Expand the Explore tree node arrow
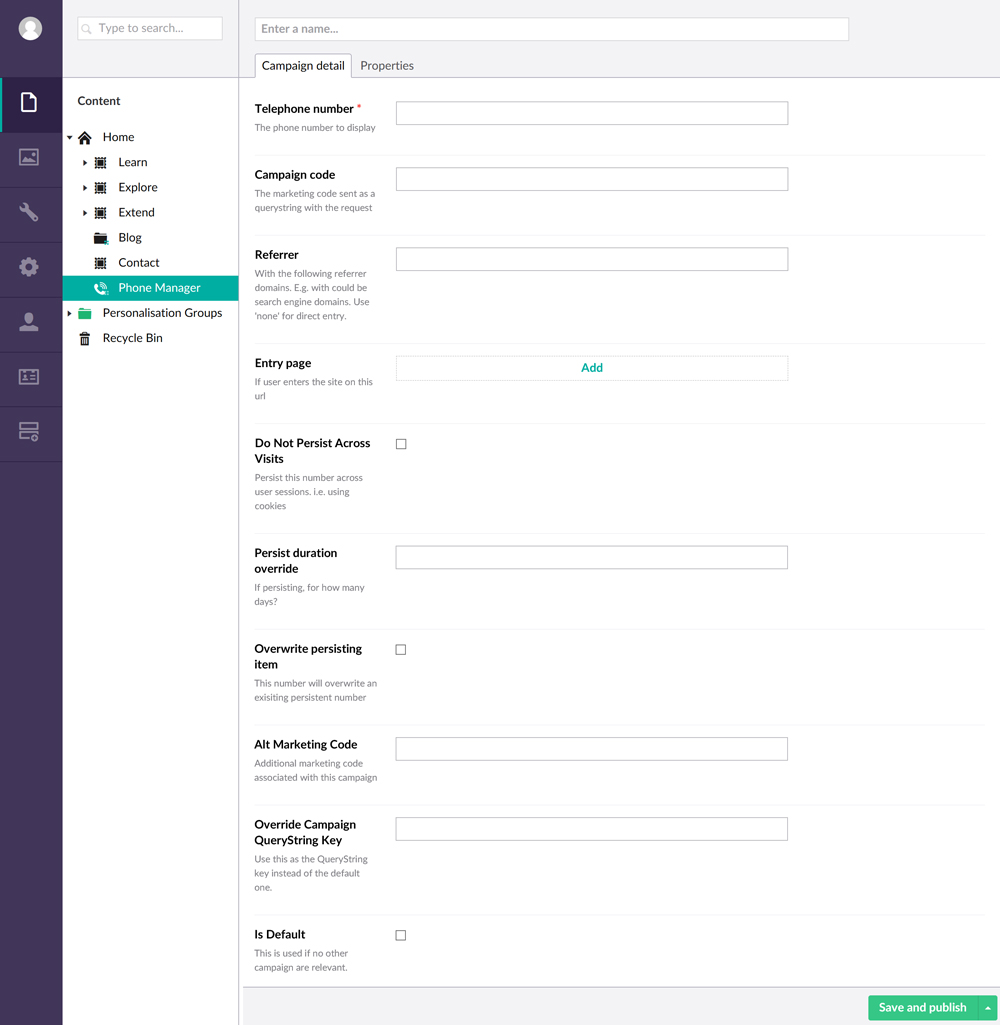1000x1025 pixels. click(x=85, y=188)
